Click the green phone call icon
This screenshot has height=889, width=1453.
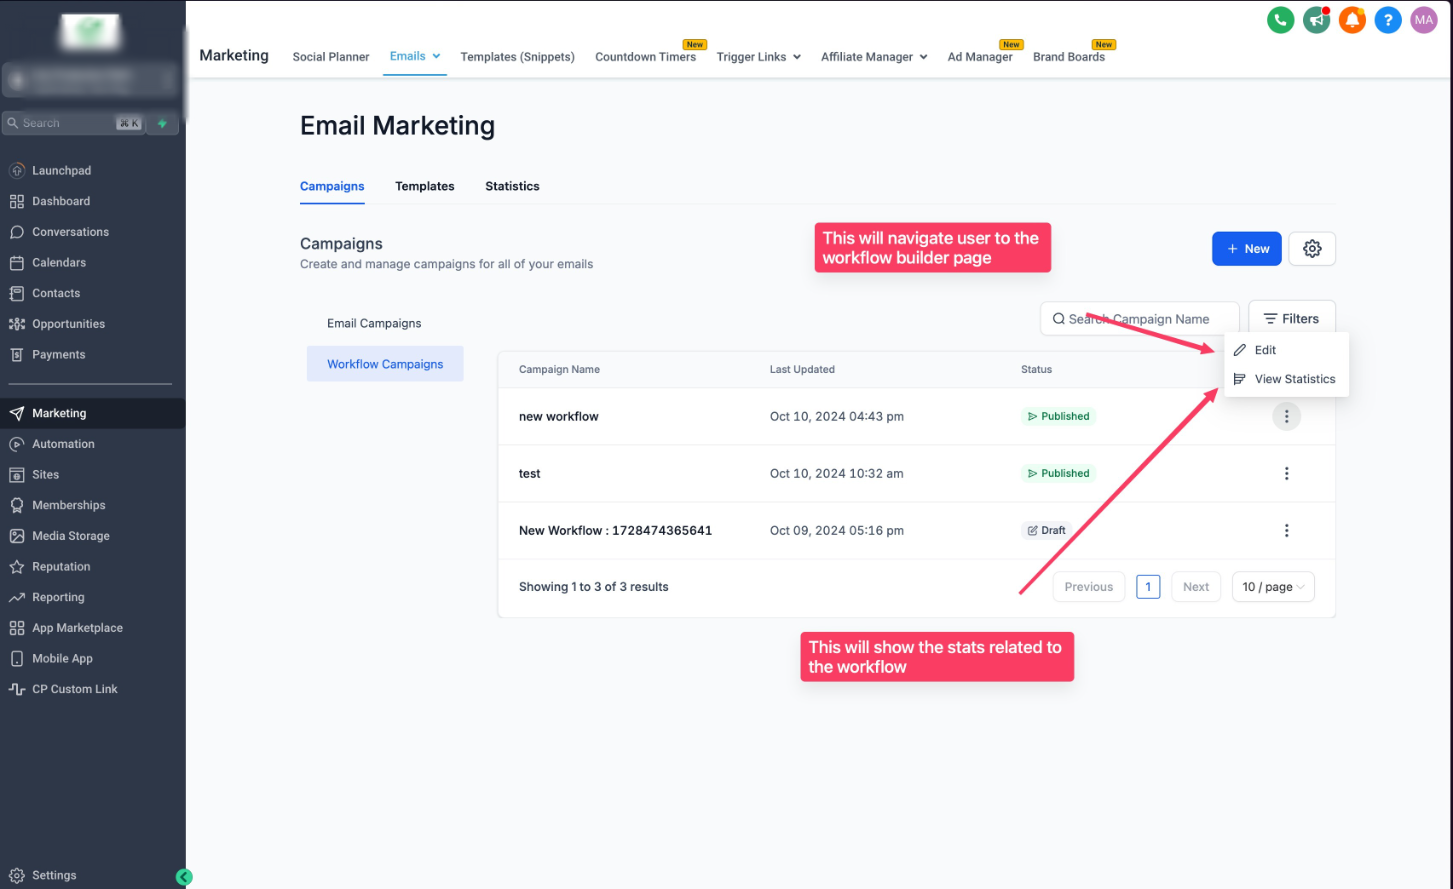point(1280,20)
